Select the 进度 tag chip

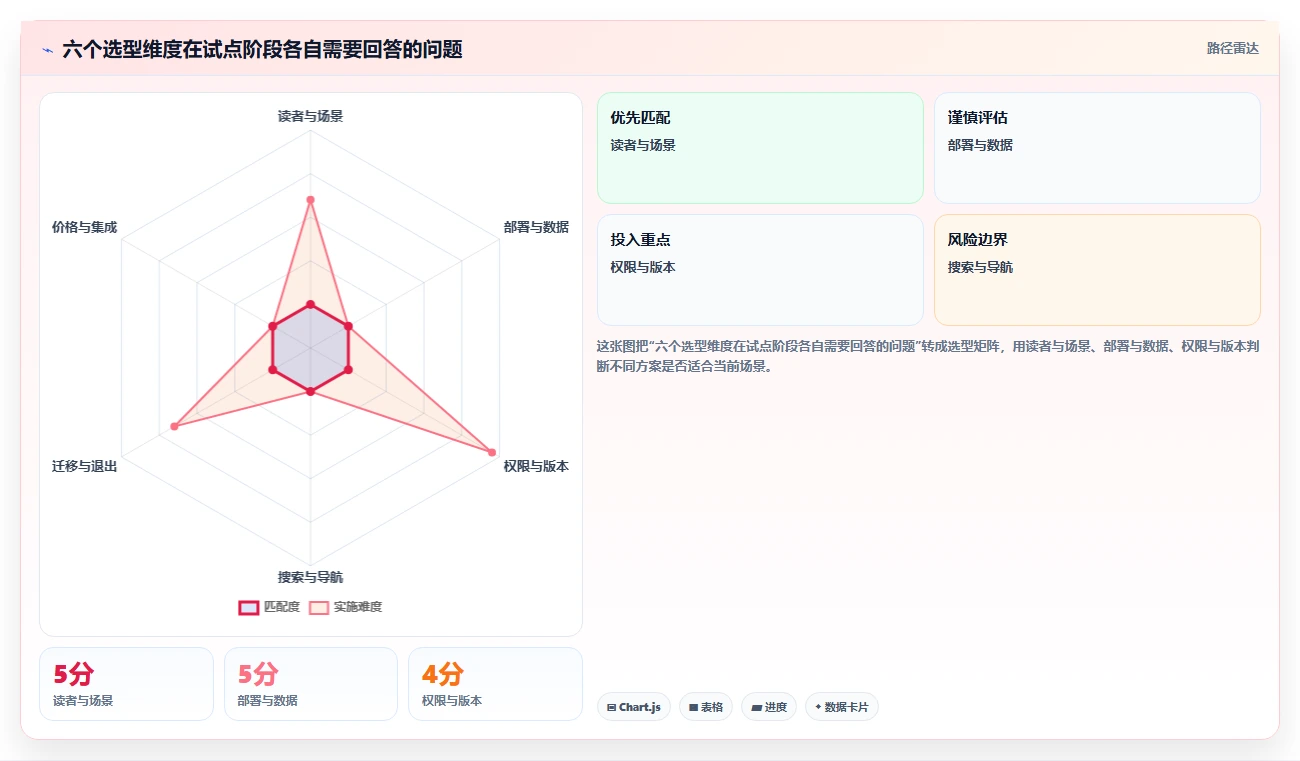(x=769, y=707)
